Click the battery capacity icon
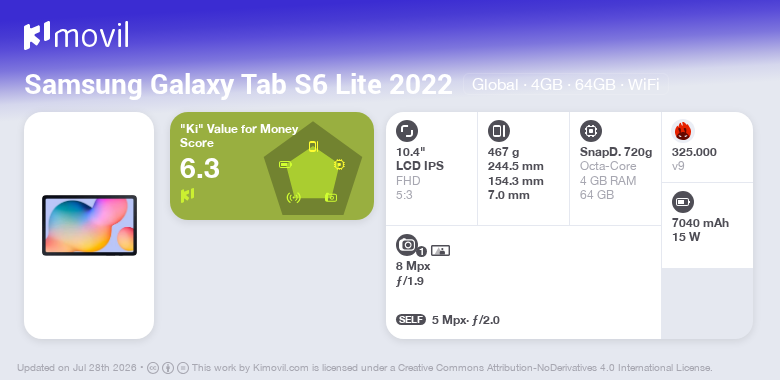Viewport: 780px width, 380px height. (x=683, y=202)
